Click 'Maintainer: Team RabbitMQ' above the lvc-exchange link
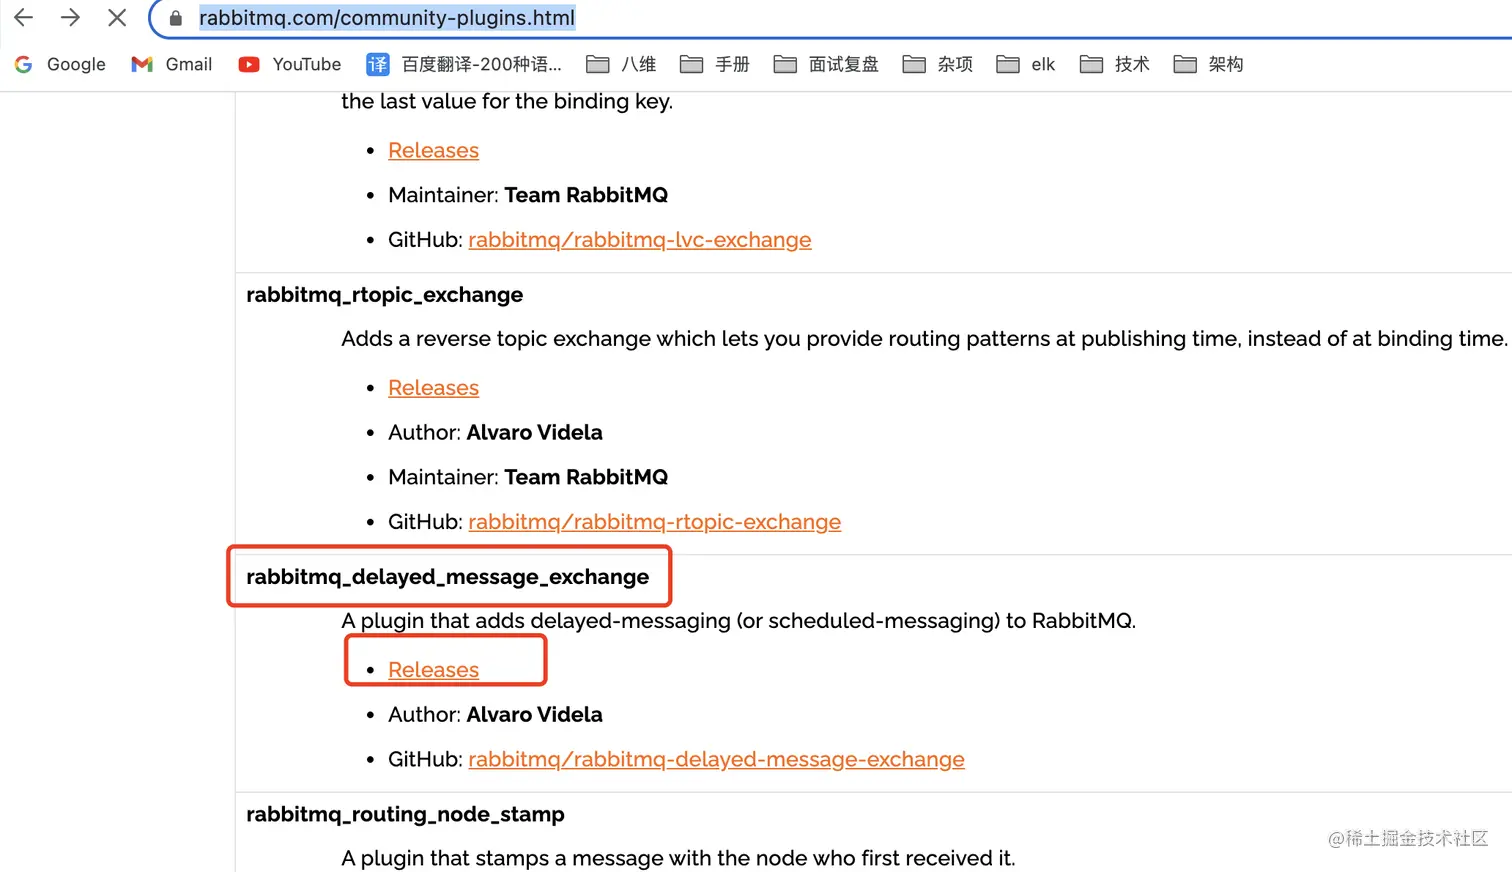Viewport: 1512px width, 872px height. coord(528,195)
